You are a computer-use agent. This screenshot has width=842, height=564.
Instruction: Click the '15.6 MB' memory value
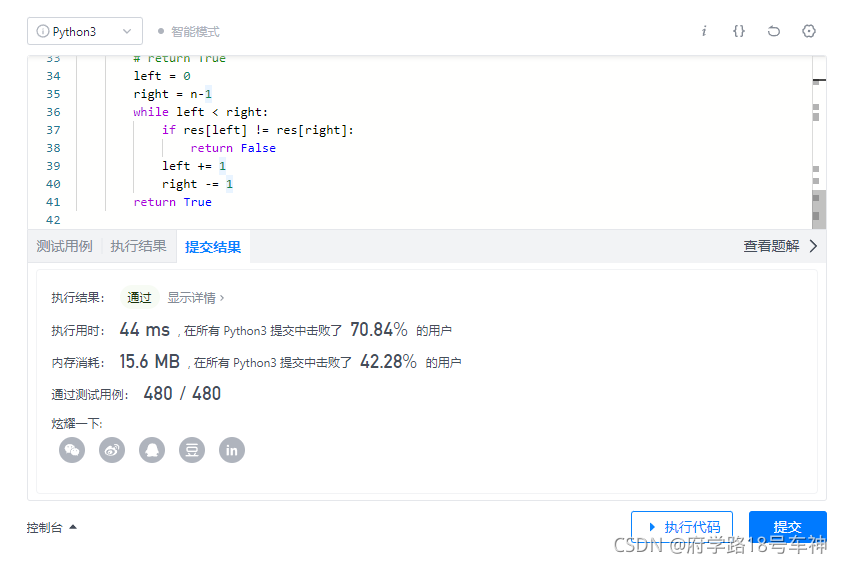(149, 361)
